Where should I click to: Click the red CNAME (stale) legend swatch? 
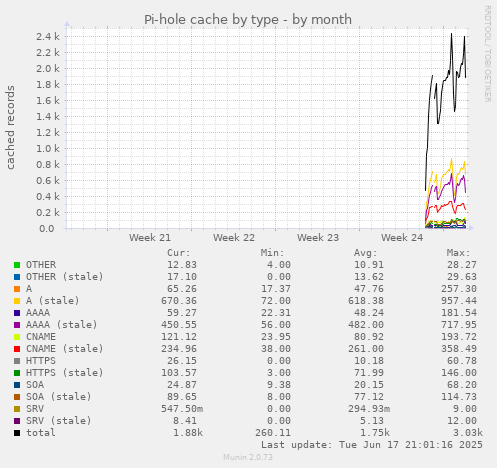(17, 349)
